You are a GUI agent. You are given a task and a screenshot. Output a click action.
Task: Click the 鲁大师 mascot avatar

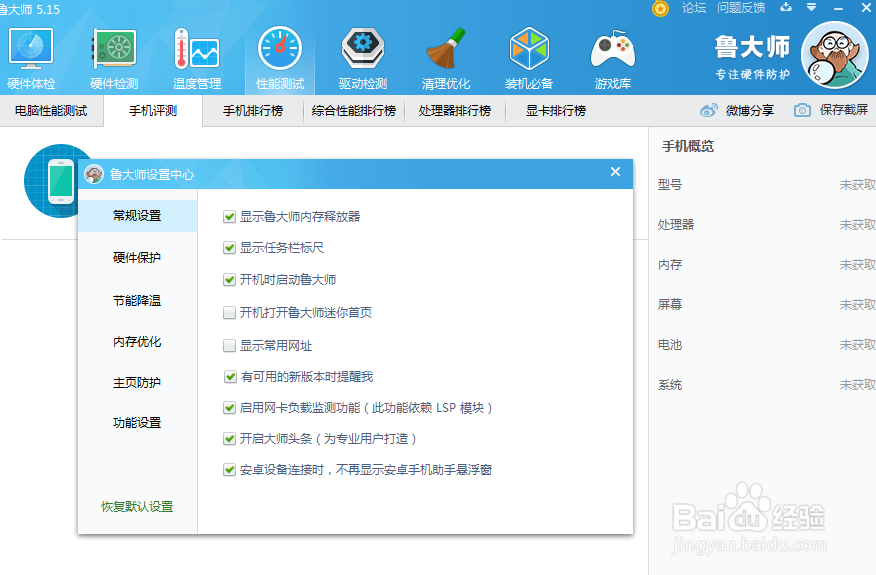[x=835, y=55]
